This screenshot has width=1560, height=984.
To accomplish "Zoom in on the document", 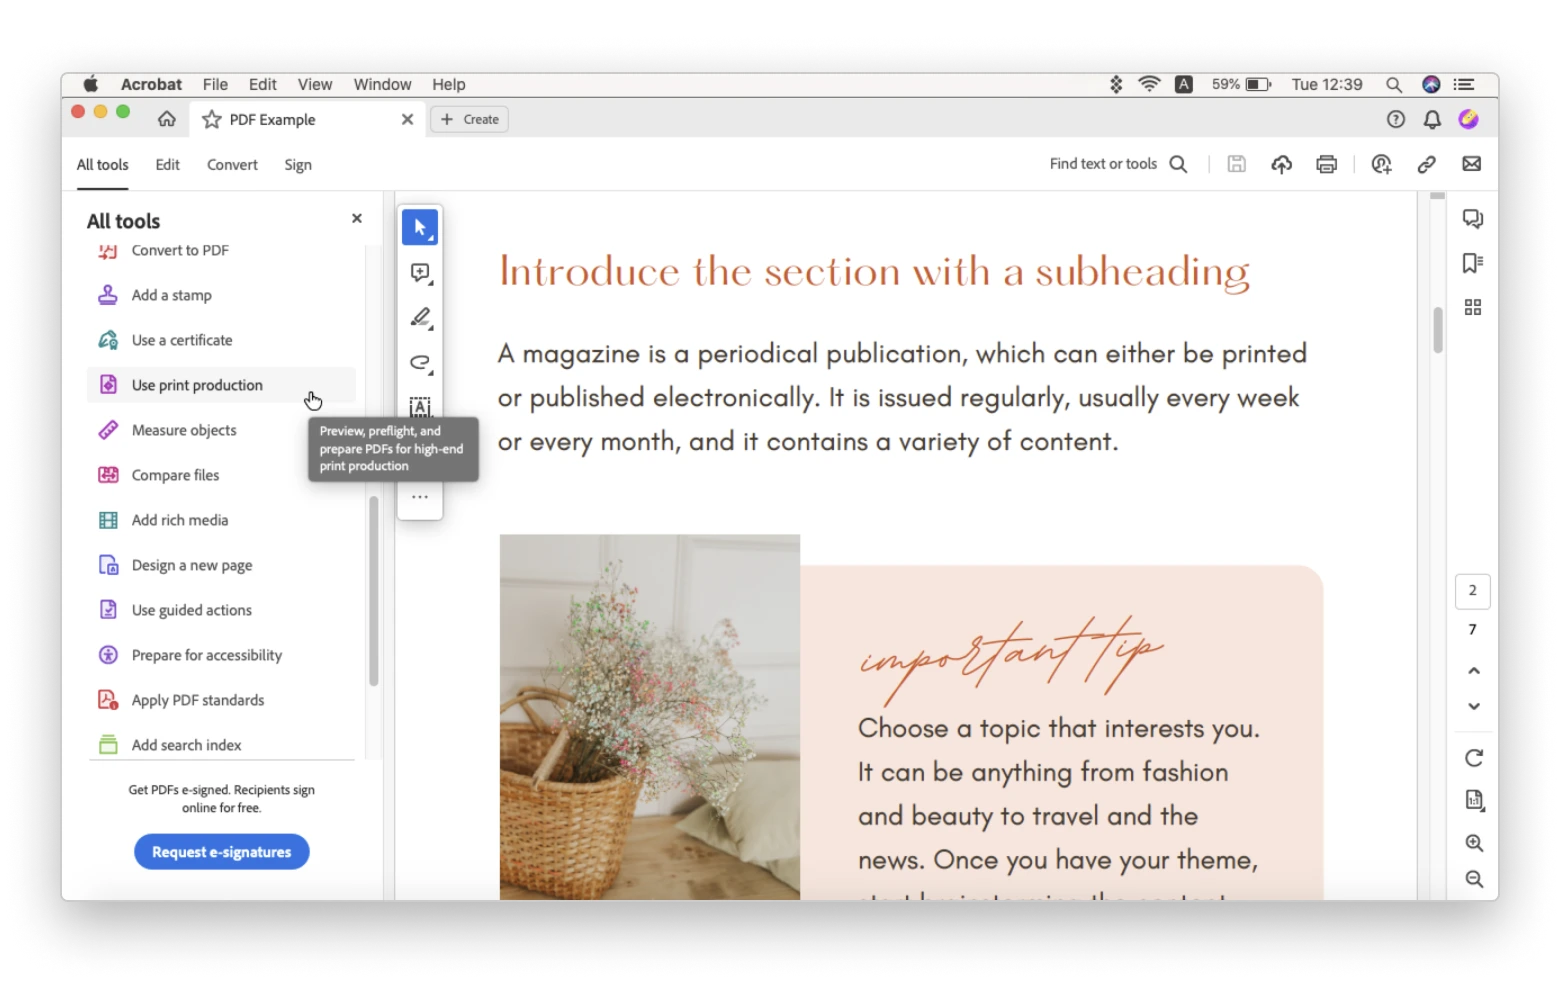I will [1473, 843].
